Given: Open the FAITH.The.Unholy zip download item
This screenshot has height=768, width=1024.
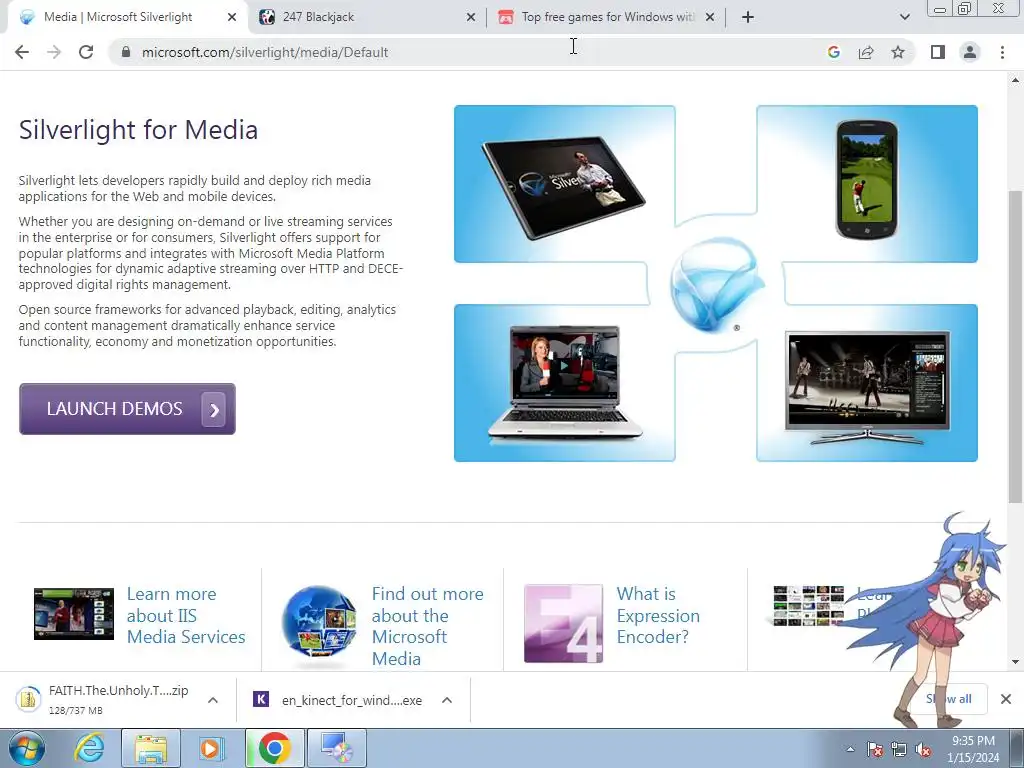Looking at the screenshot, I should tap(104, 699).
